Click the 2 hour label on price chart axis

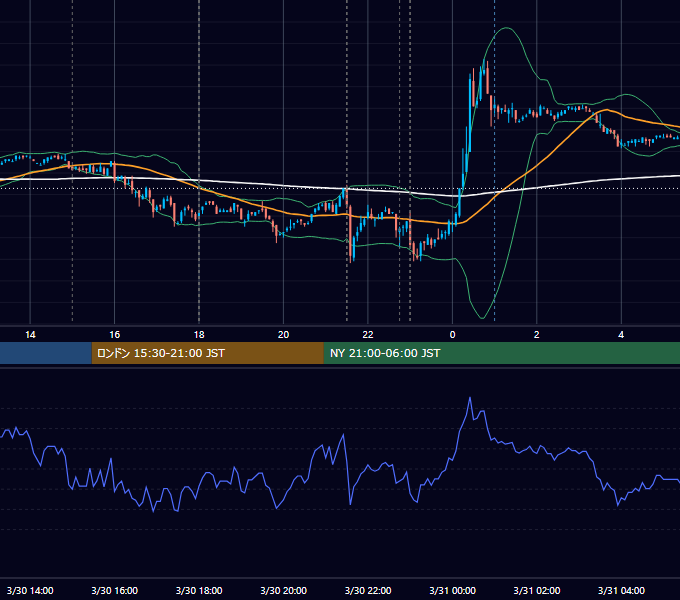(536, 335)
